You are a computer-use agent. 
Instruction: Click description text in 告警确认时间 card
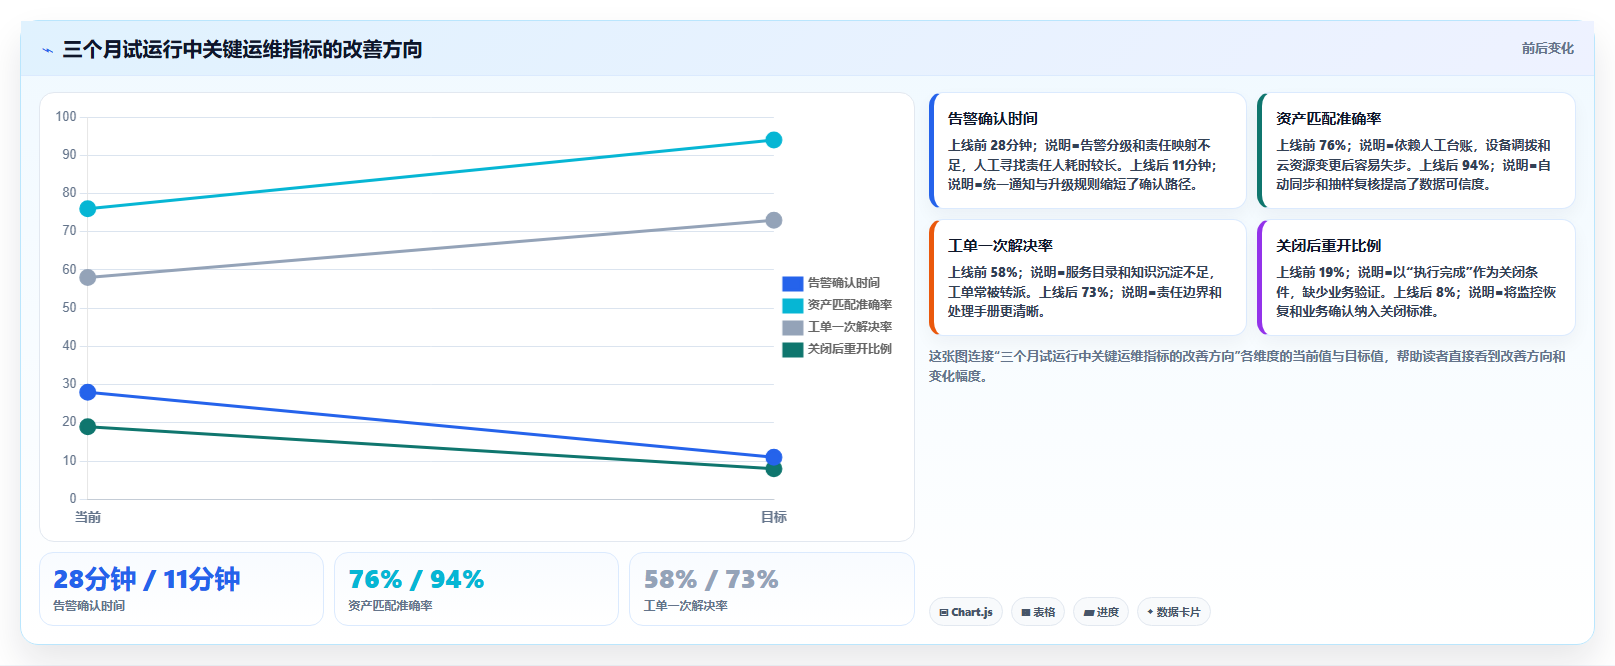point(1083,165)
